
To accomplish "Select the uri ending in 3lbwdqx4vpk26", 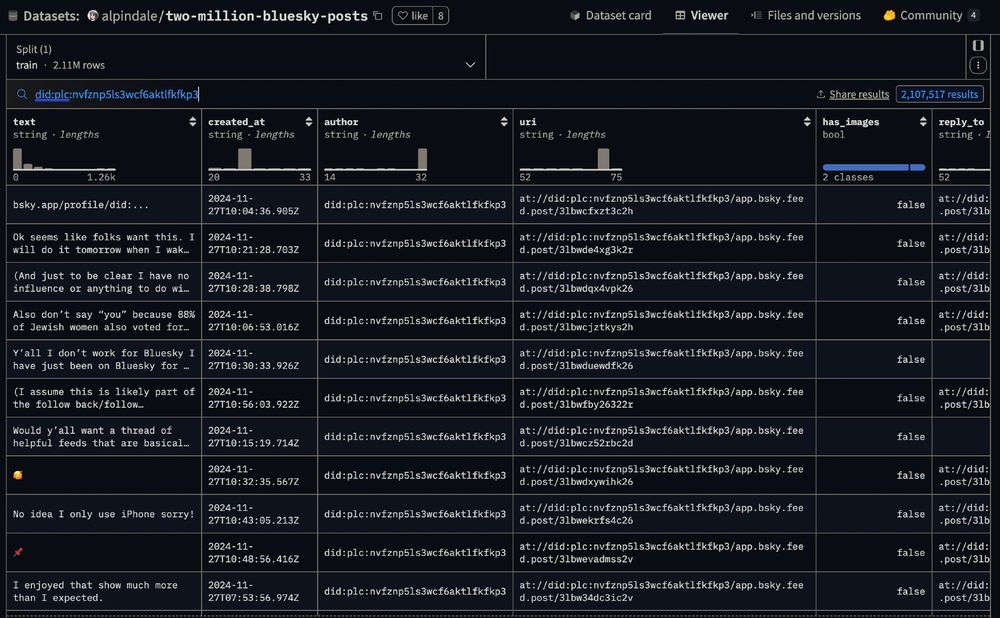I will tap(664, 282).
